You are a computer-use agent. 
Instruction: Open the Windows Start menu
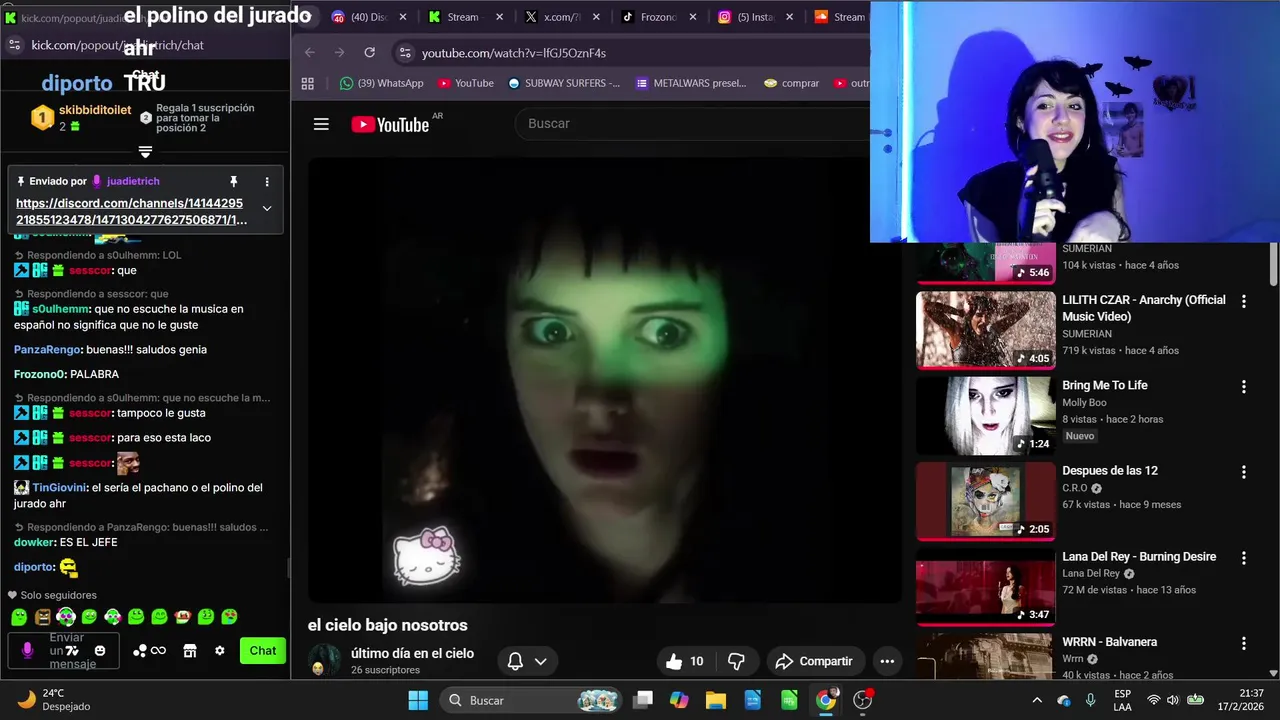click(x=418, y=700)
